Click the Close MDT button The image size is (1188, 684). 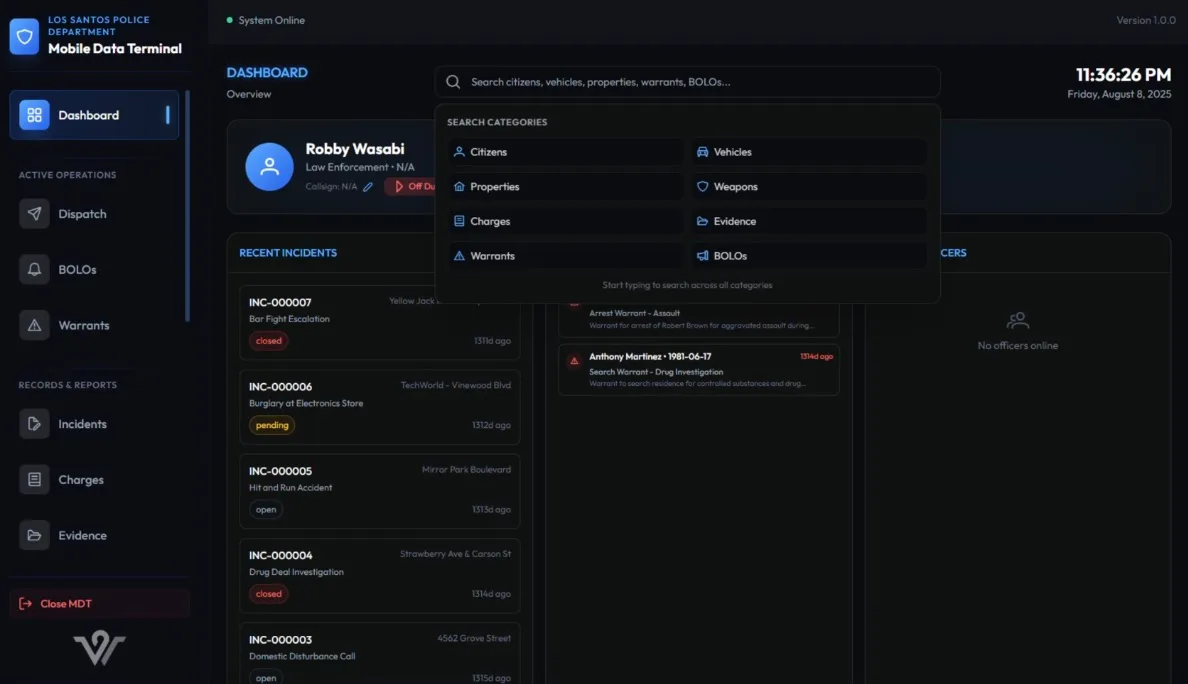(99, 604)
